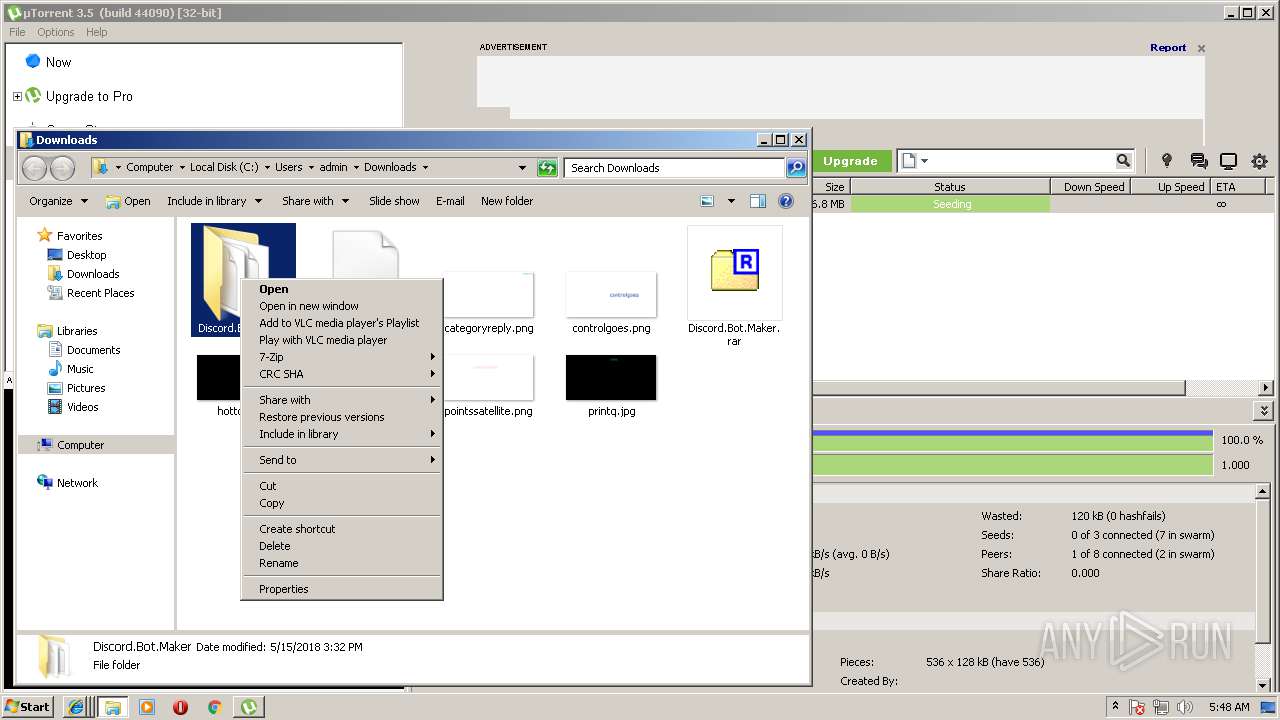Open uTorrent chat bubbles icon
The height and width of the screenshot is (720, 1280).
[x=1198, y=161]
